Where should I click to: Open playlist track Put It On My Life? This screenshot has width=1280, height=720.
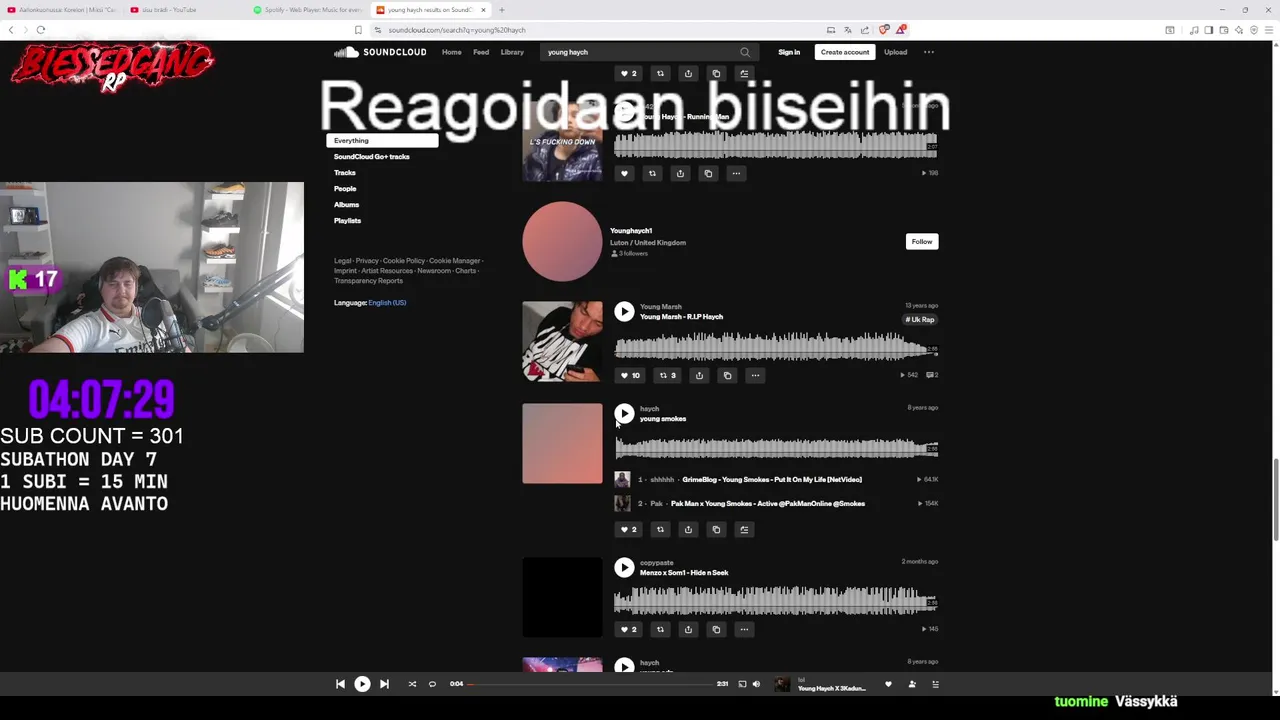771,480
